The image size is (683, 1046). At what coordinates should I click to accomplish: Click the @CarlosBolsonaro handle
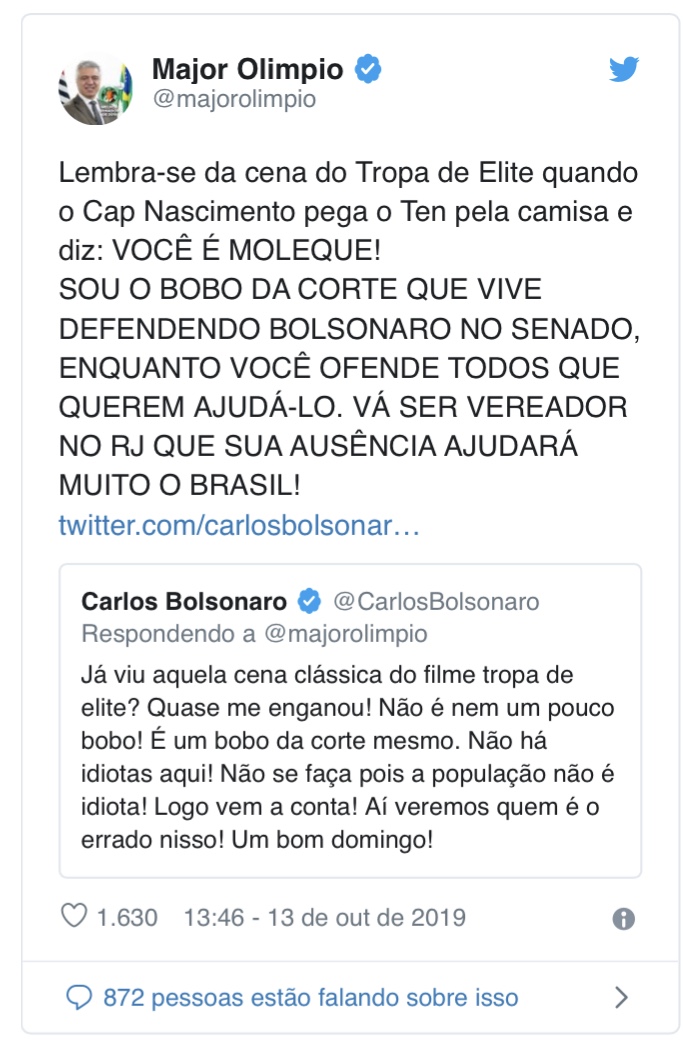(x=435, y=602)
